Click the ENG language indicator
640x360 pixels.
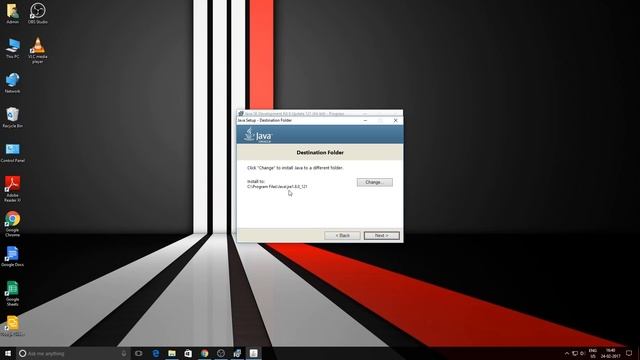[593, 353]
